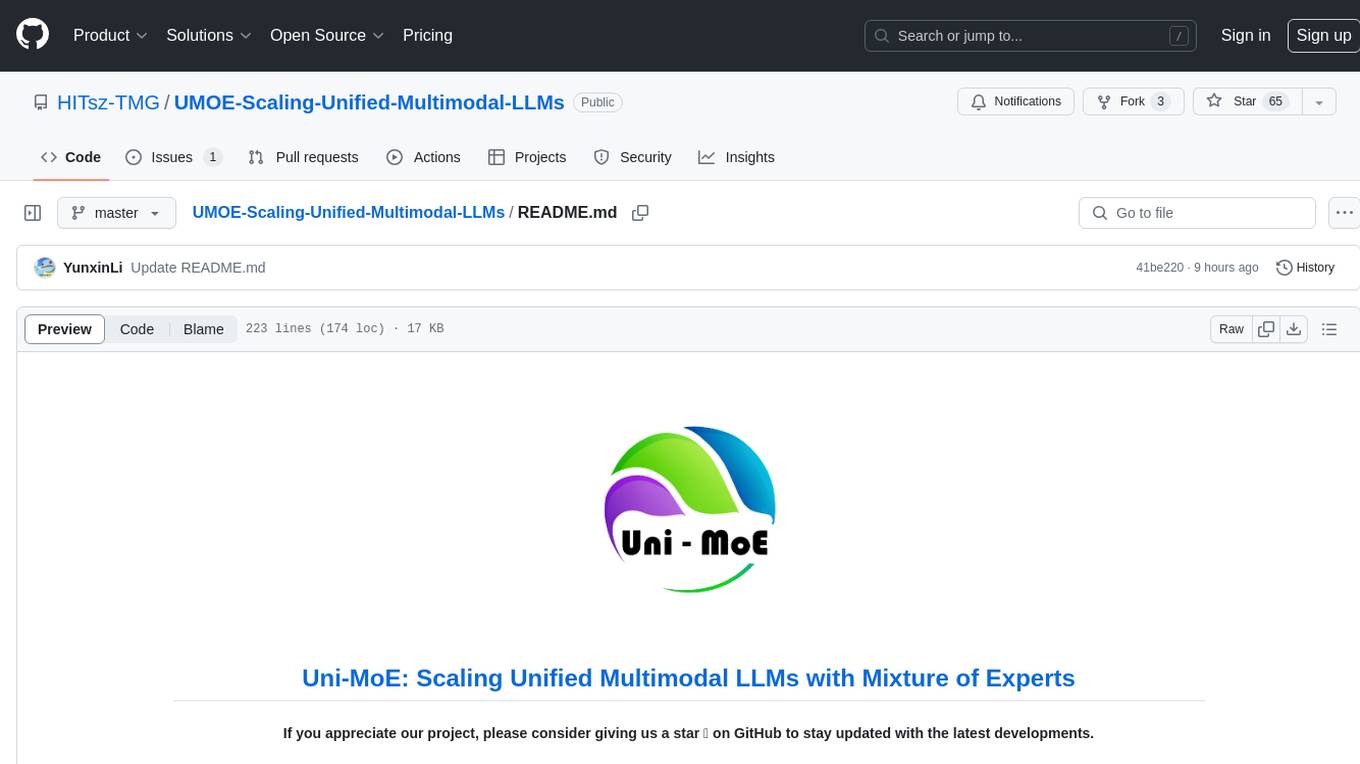1360x764 pixels.
Task: Click the YunxinLi avatar image
Action: [45, 267]
